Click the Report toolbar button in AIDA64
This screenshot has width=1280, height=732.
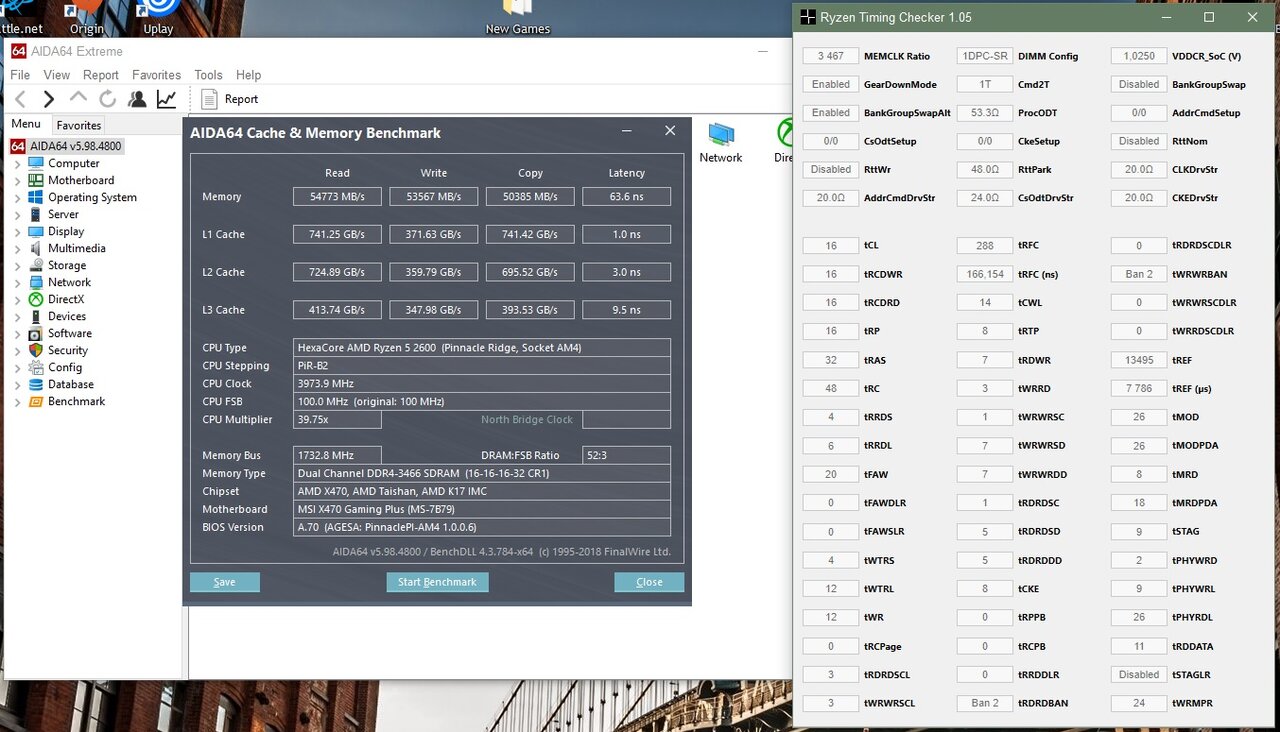tap(229, 99)
